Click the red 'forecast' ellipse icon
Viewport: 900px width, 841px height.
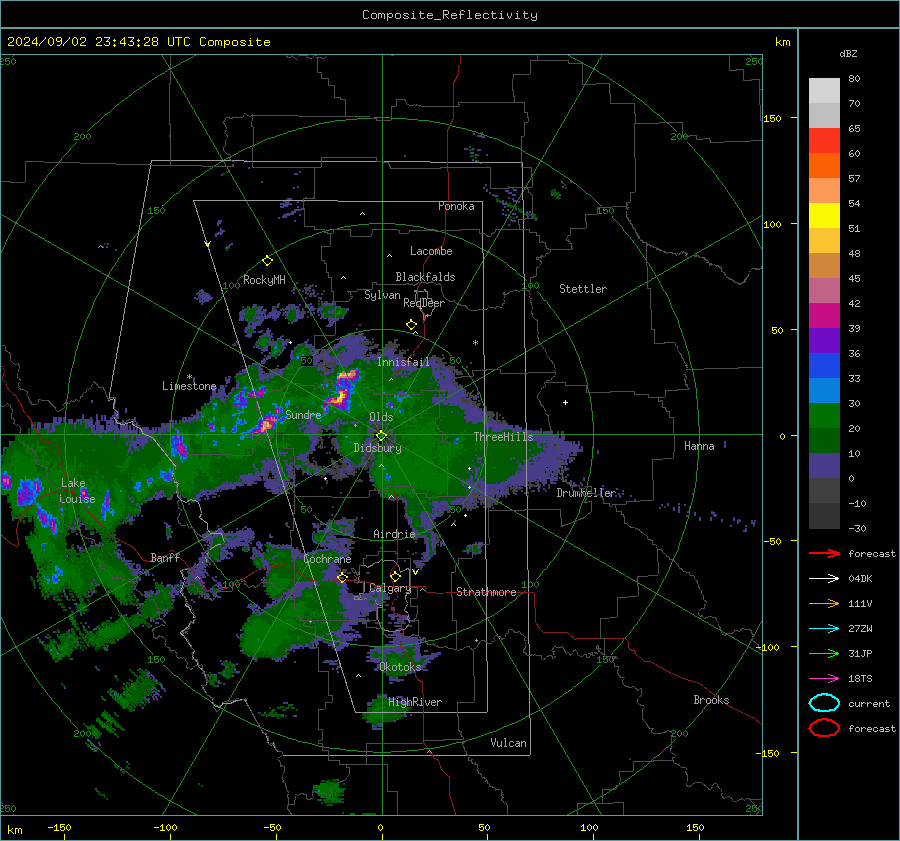(824, 728)
